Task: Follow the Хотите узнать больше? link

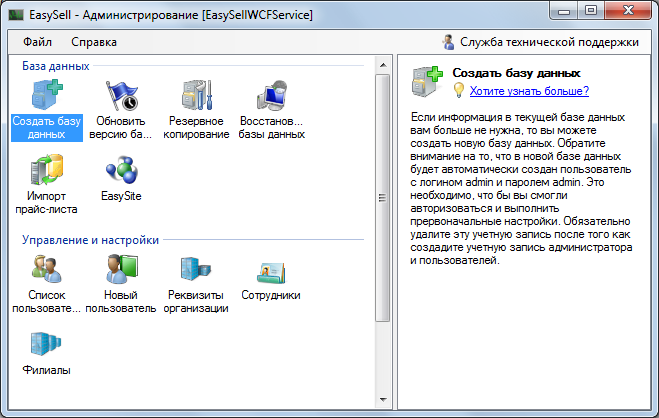Action: 529,91
